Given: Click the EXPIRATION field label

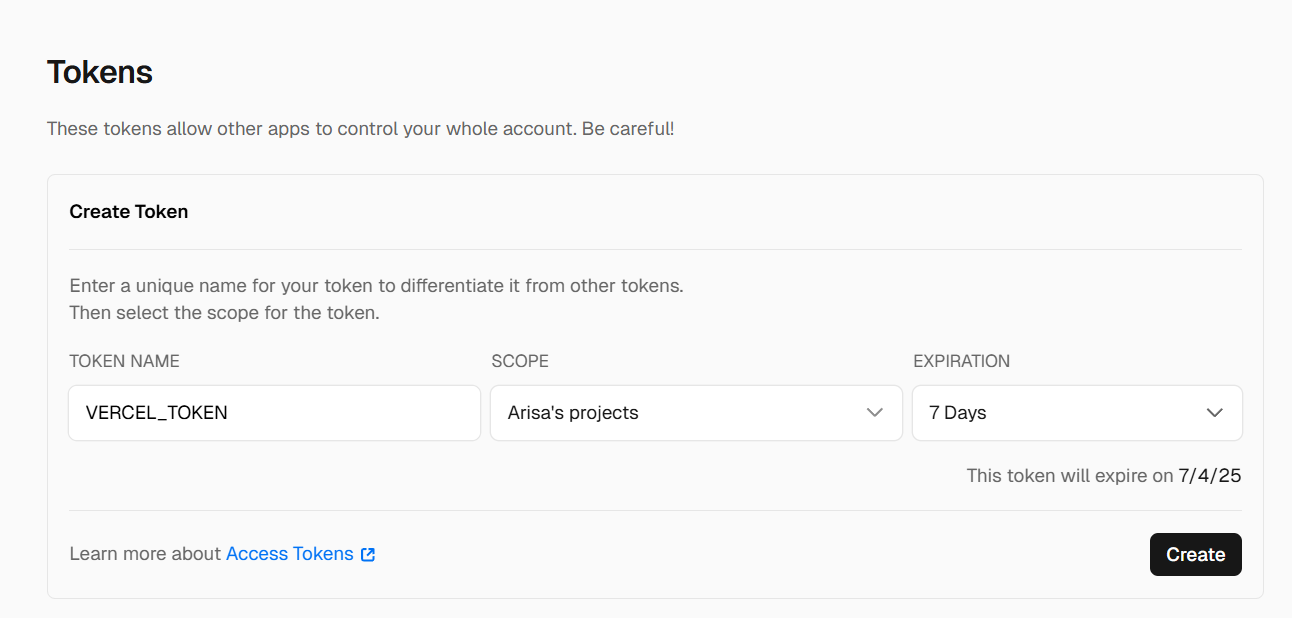Looking at the screenshot, I should pyautogui.click(x=961, y=361).
